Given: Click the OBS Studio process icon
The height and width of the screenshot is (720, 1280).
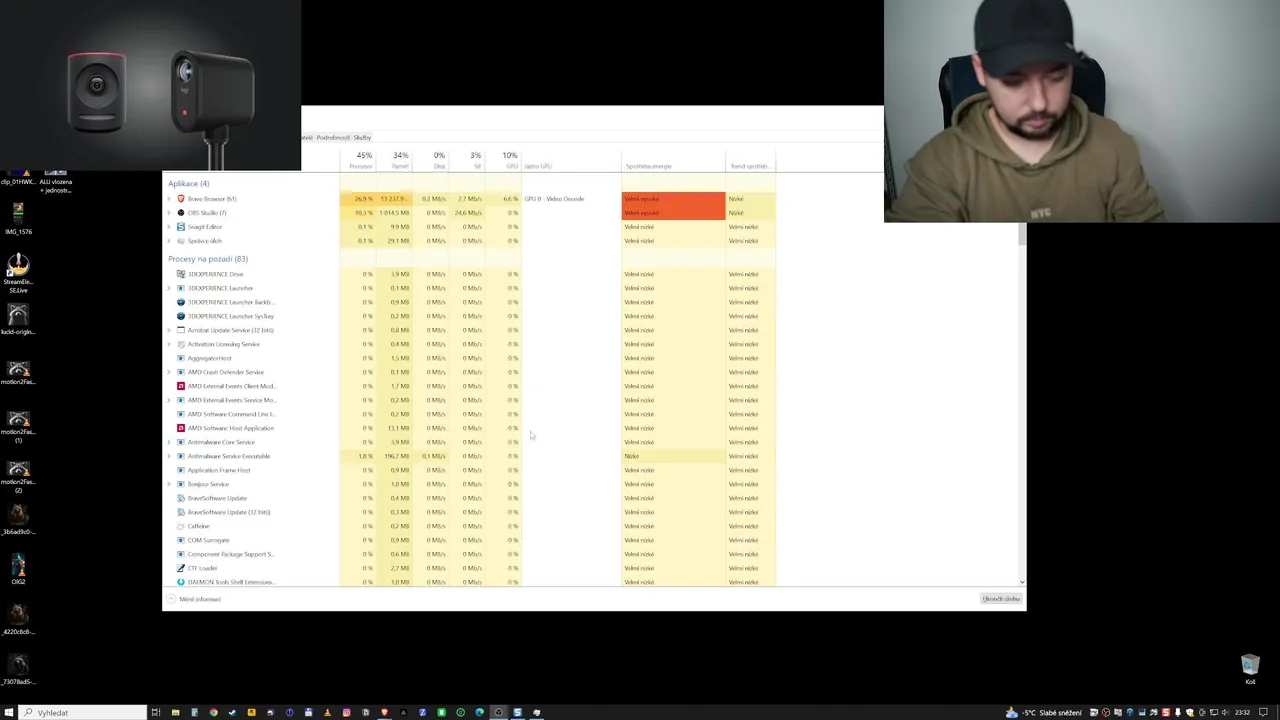Looking at the screenshot, I should tap(181, 213).
